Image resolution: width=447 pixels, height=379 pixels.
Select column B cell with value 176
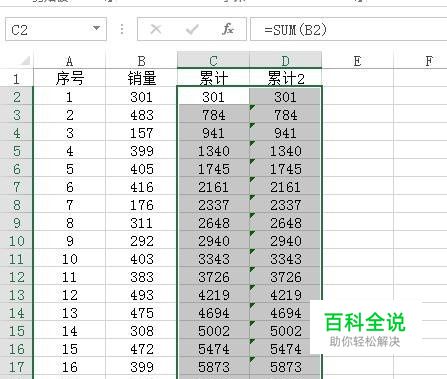pos(141,205)
